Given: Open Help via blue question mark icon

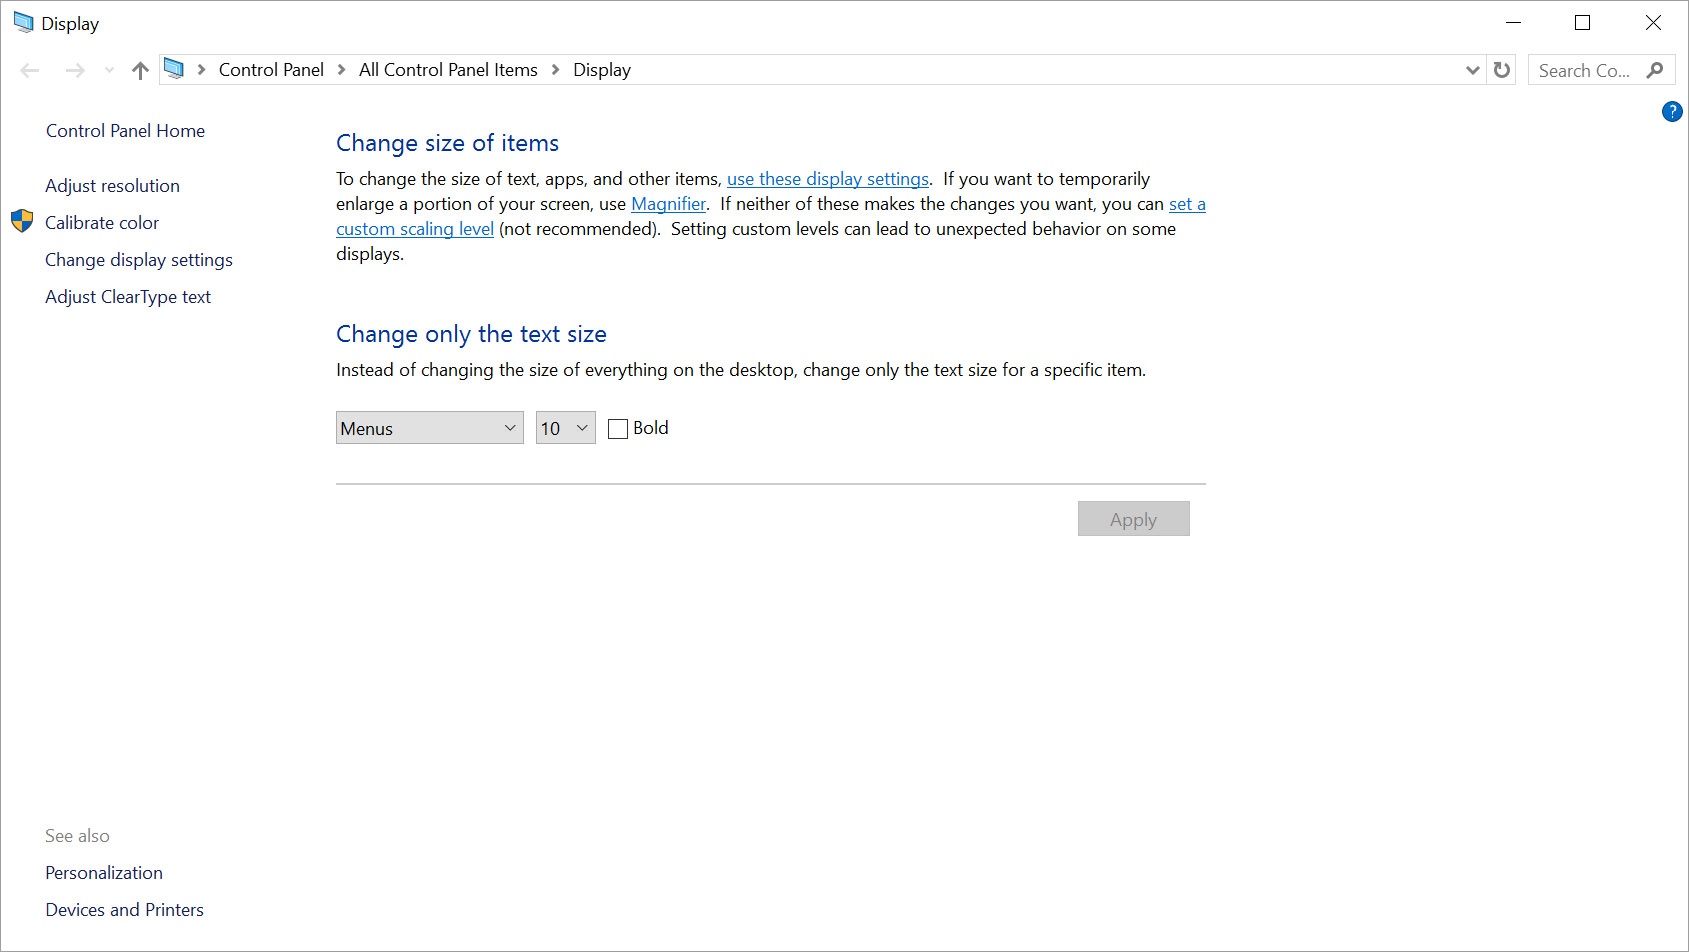Looking at the screenshot, I should coord(1672,112).
